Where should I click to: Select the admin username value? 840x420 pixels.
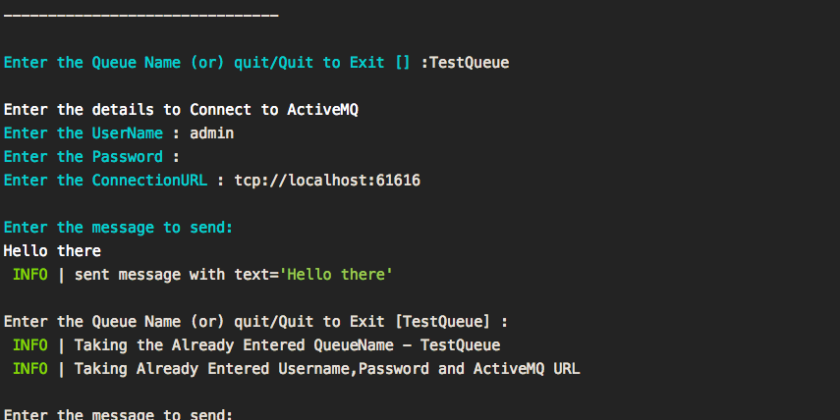click(x=212, y=133)
